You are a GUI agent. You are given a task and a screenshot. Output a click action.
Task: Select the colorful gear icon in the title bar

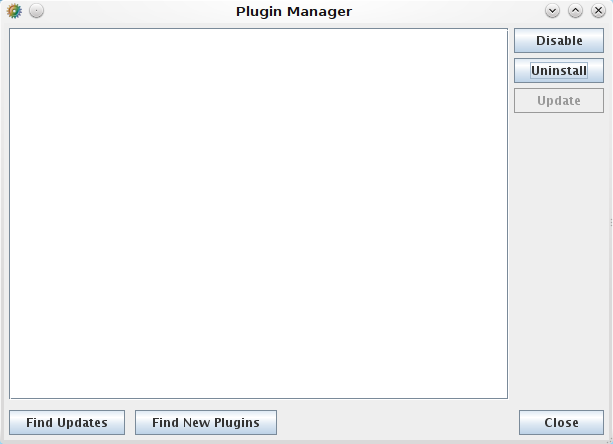[x=14, y=11]
